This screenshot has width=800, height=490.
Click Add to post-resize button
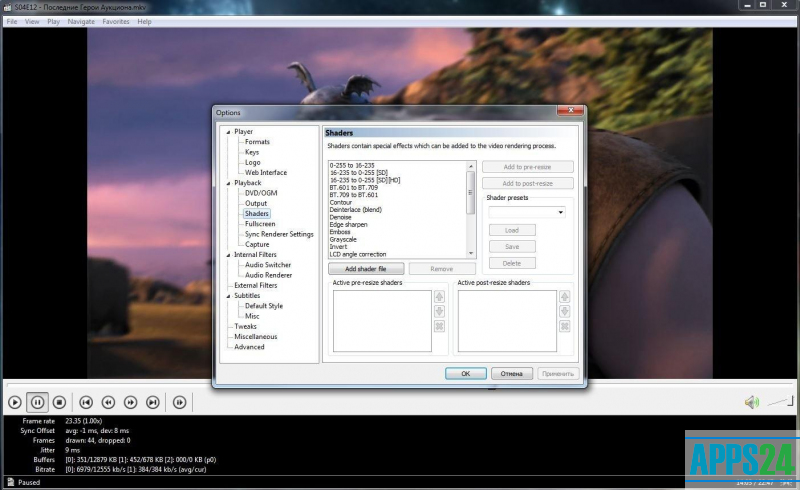(x=528, y=183)
